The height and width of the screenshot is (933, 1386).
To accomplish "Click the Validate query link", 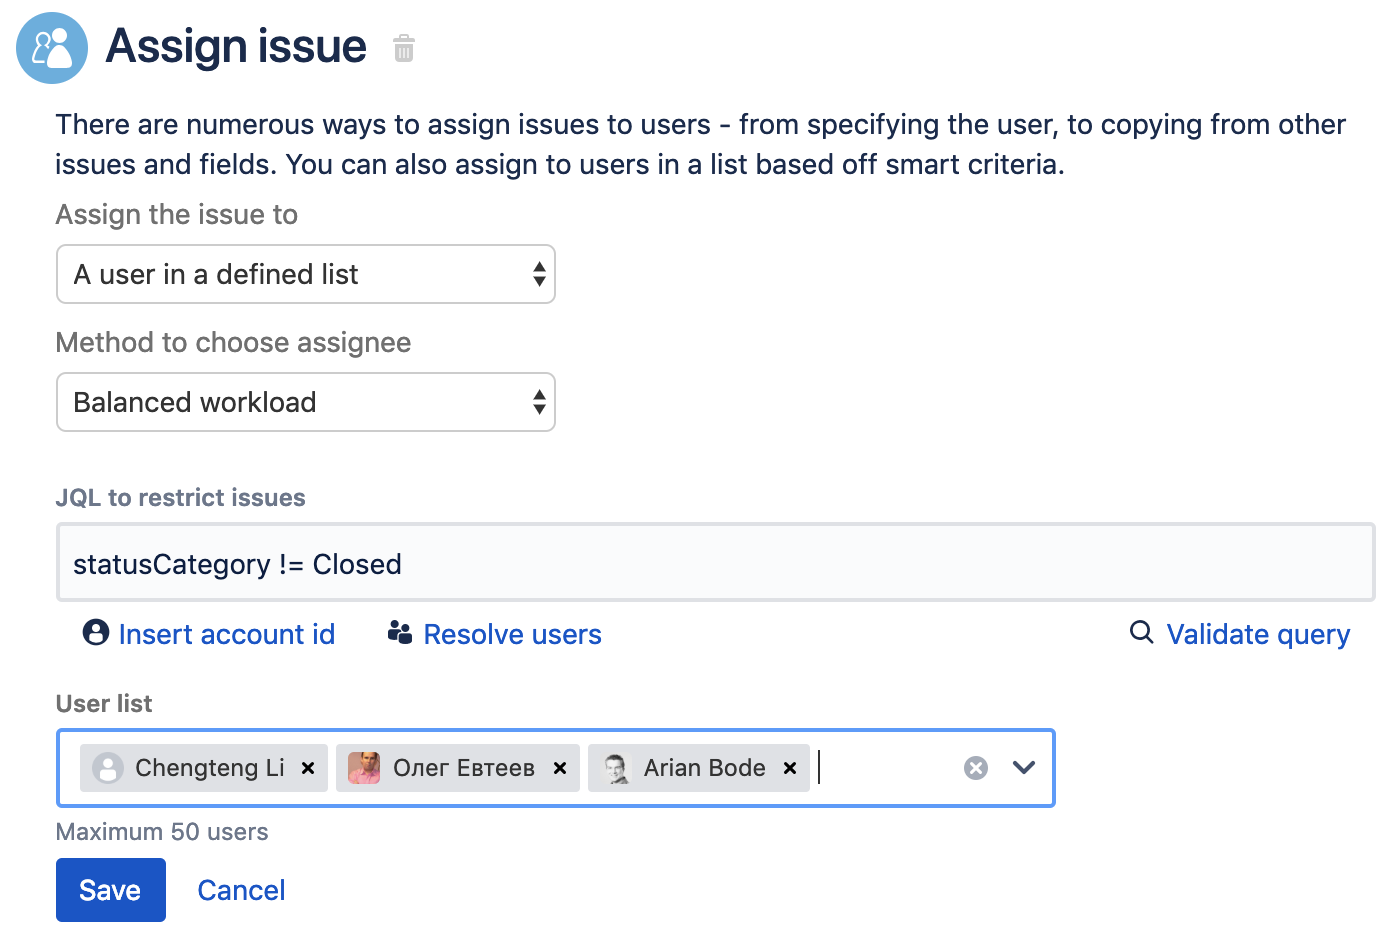I will click(x=1258, y=634).
